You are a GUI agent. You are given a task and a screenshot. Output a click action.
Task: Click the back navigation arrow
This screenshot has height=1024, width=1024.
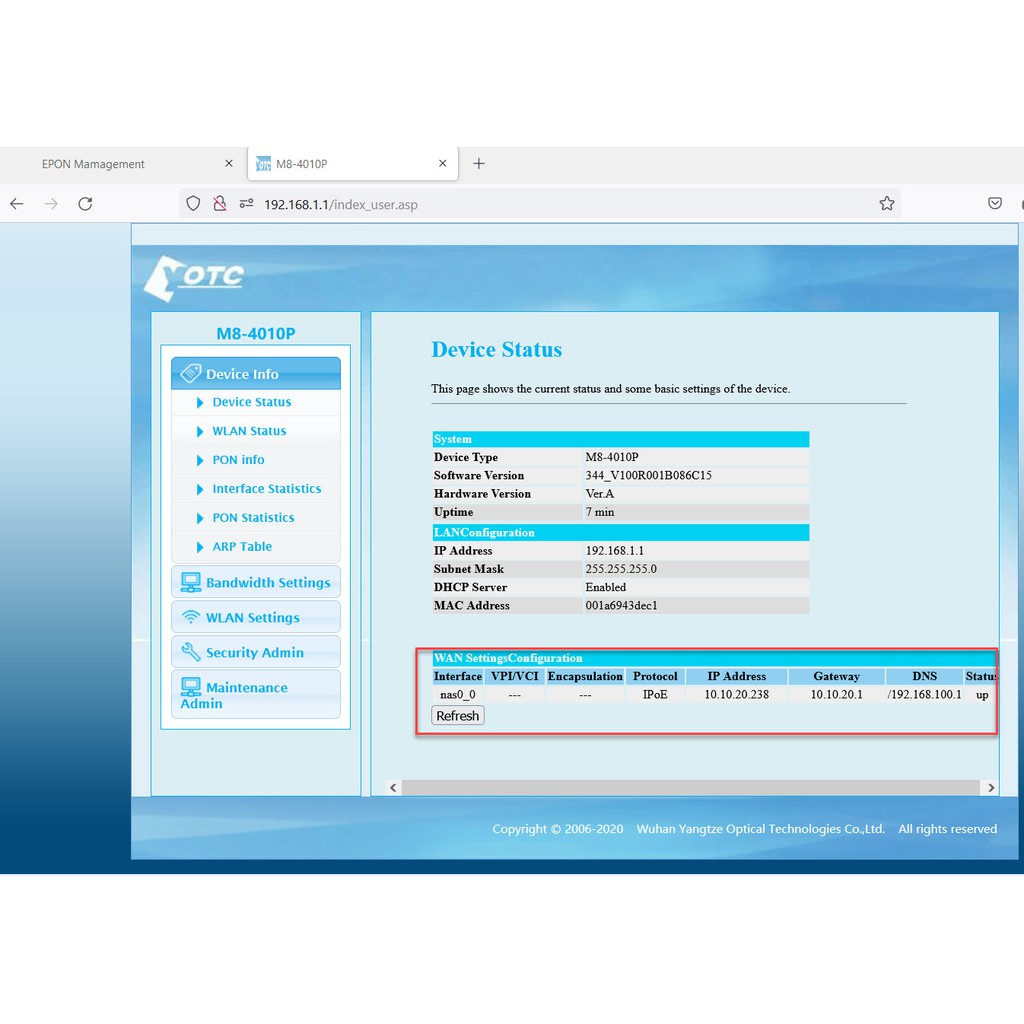[x=17, y=204]
